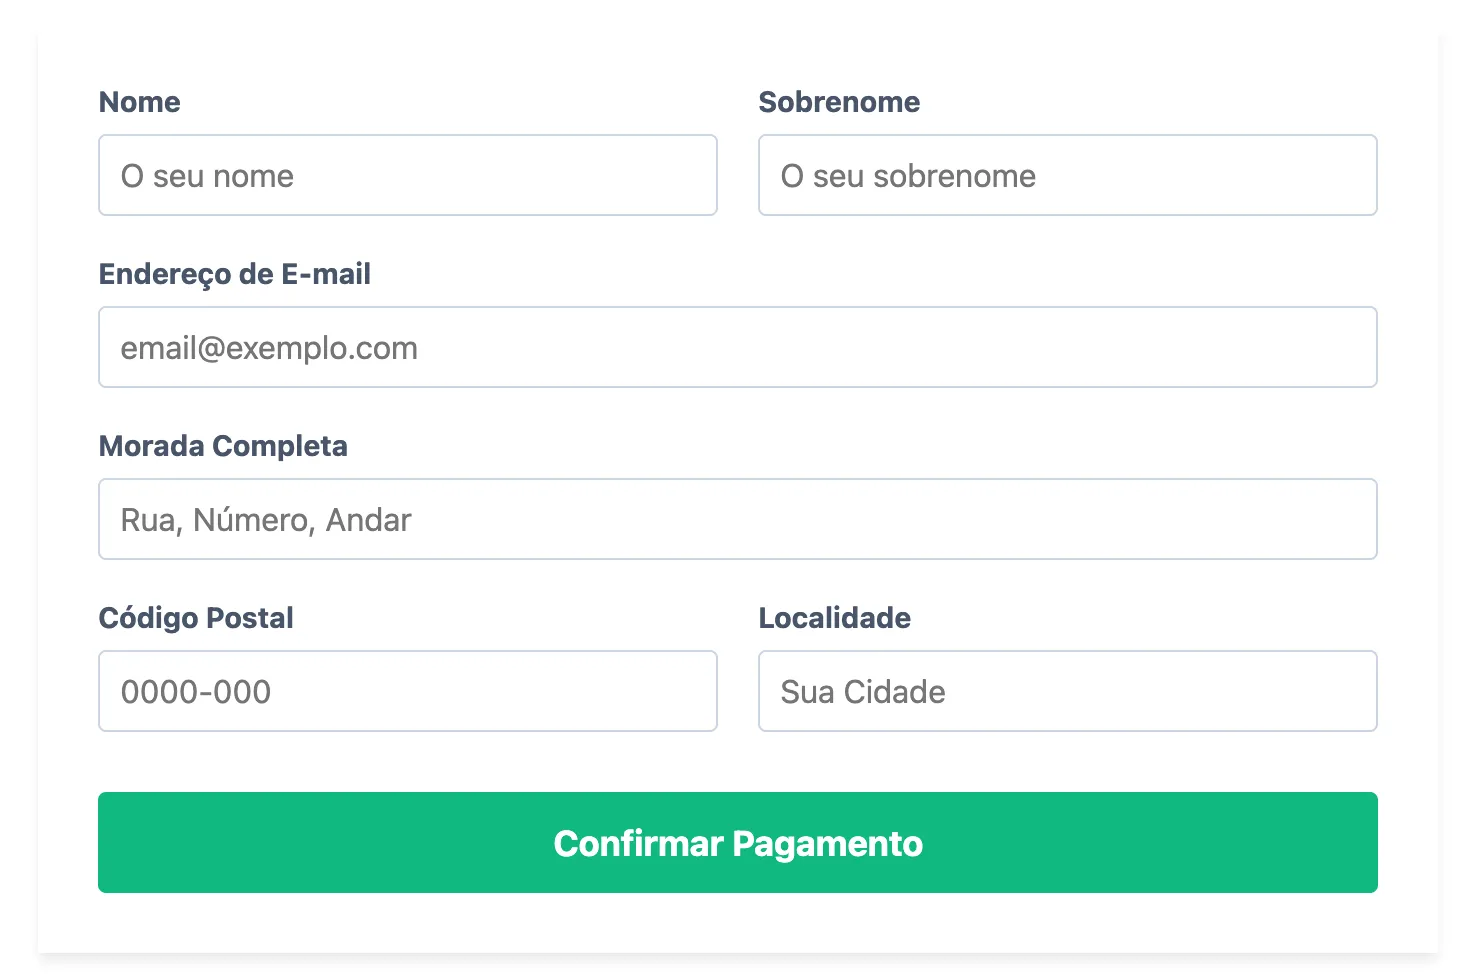Viewport: 1476px width, 974px height.
Task: Focus the 'Sua Cidade' placeholder field
Action: click(1068, 691)
